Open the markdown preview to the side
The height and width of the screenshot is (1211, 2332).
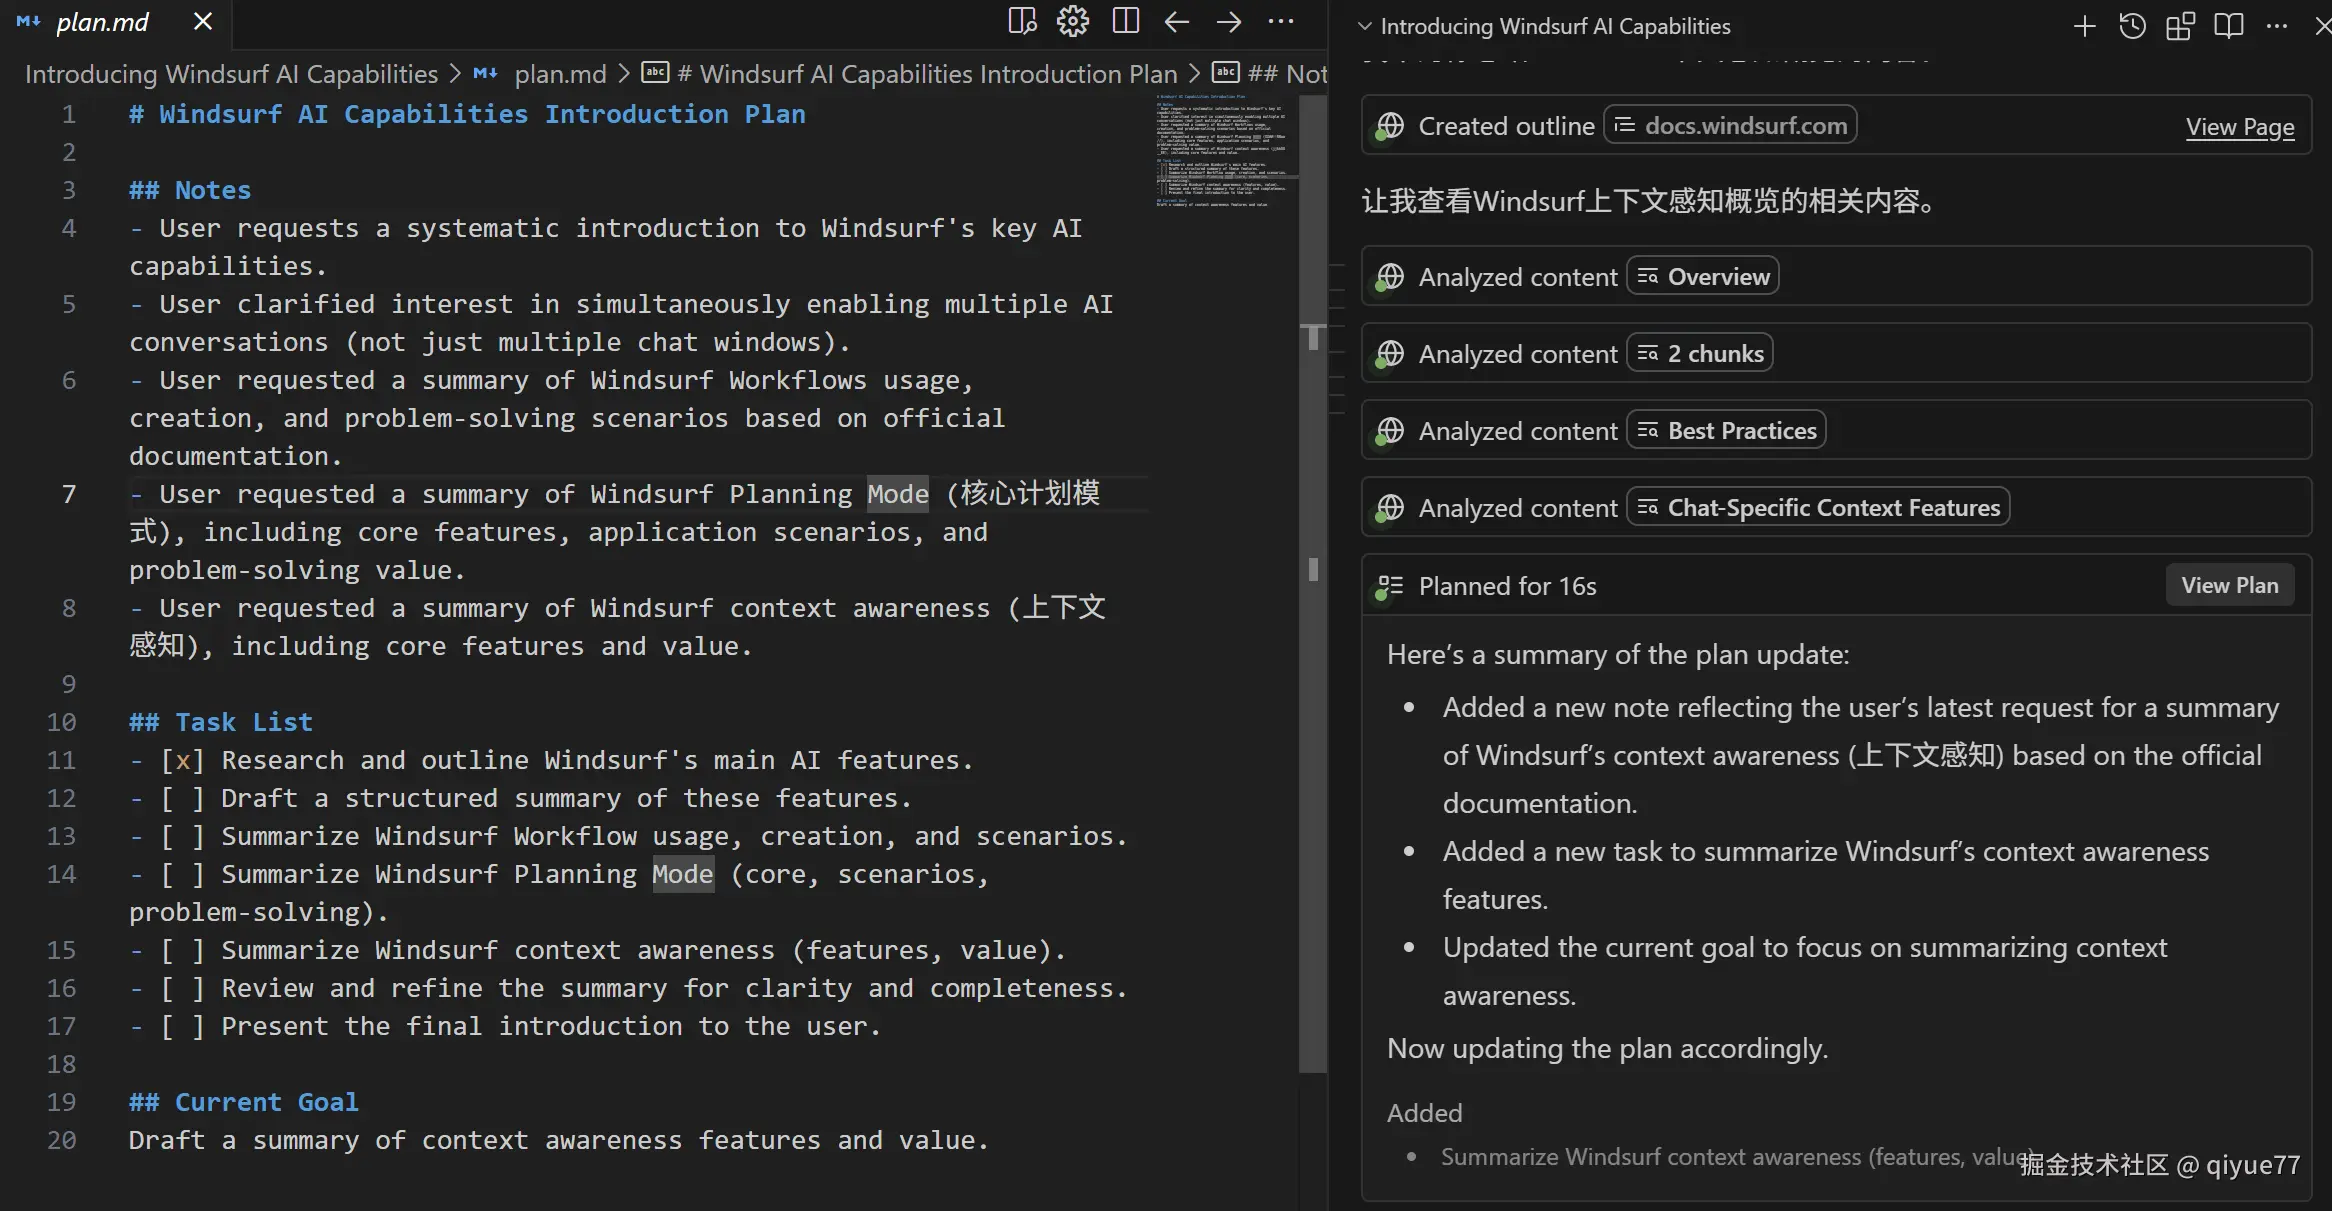(x=1021, y=21)
